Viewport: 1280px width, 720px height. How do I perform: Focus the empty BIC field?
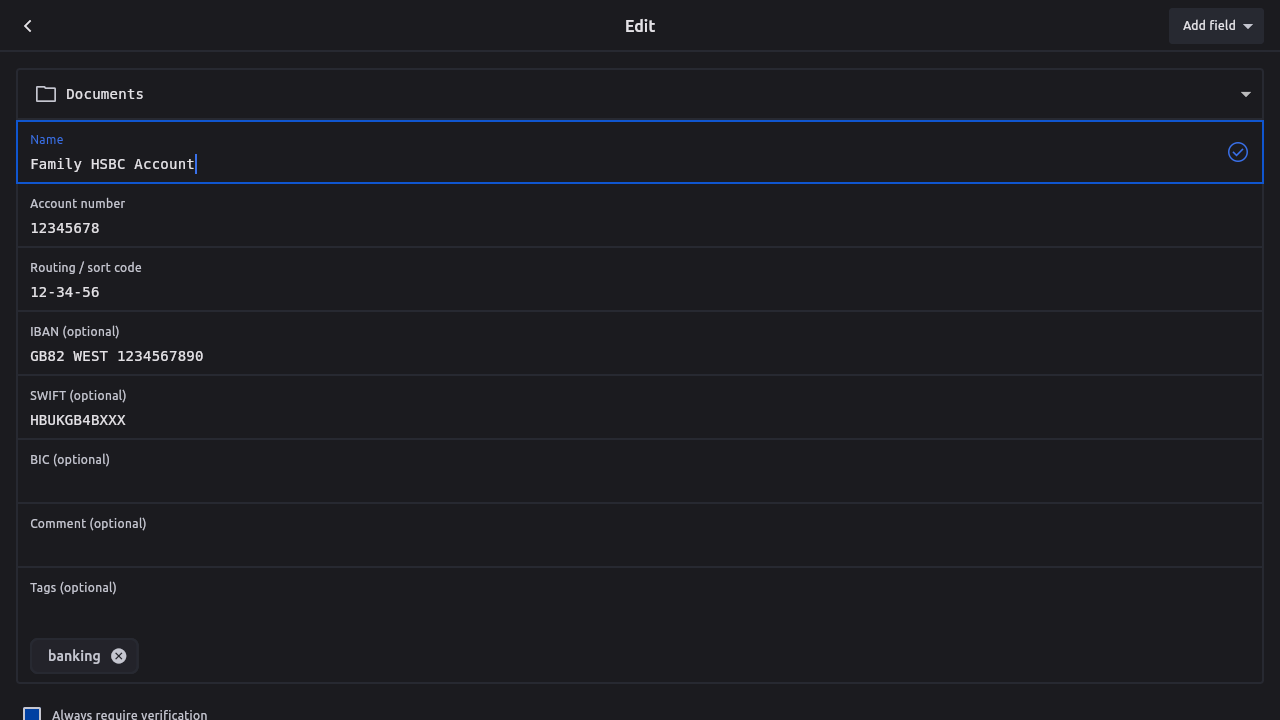[640, 484]
